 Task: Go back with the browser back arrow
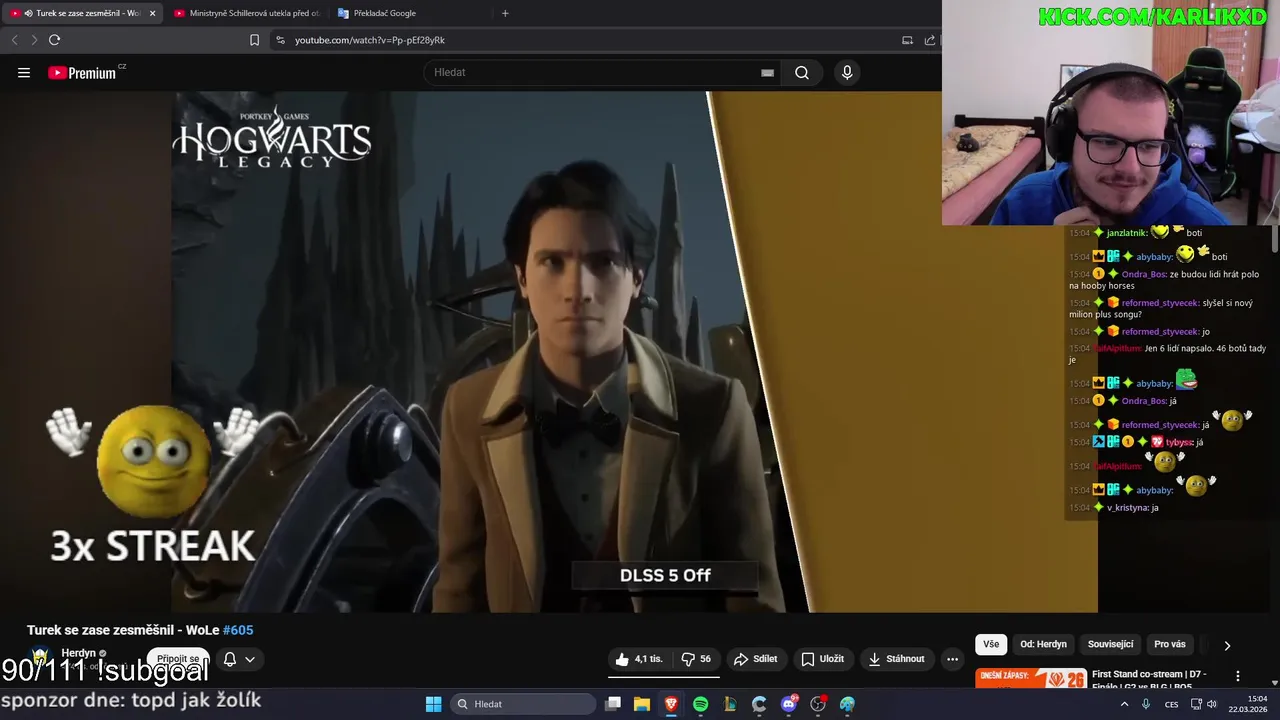point(14,40)
